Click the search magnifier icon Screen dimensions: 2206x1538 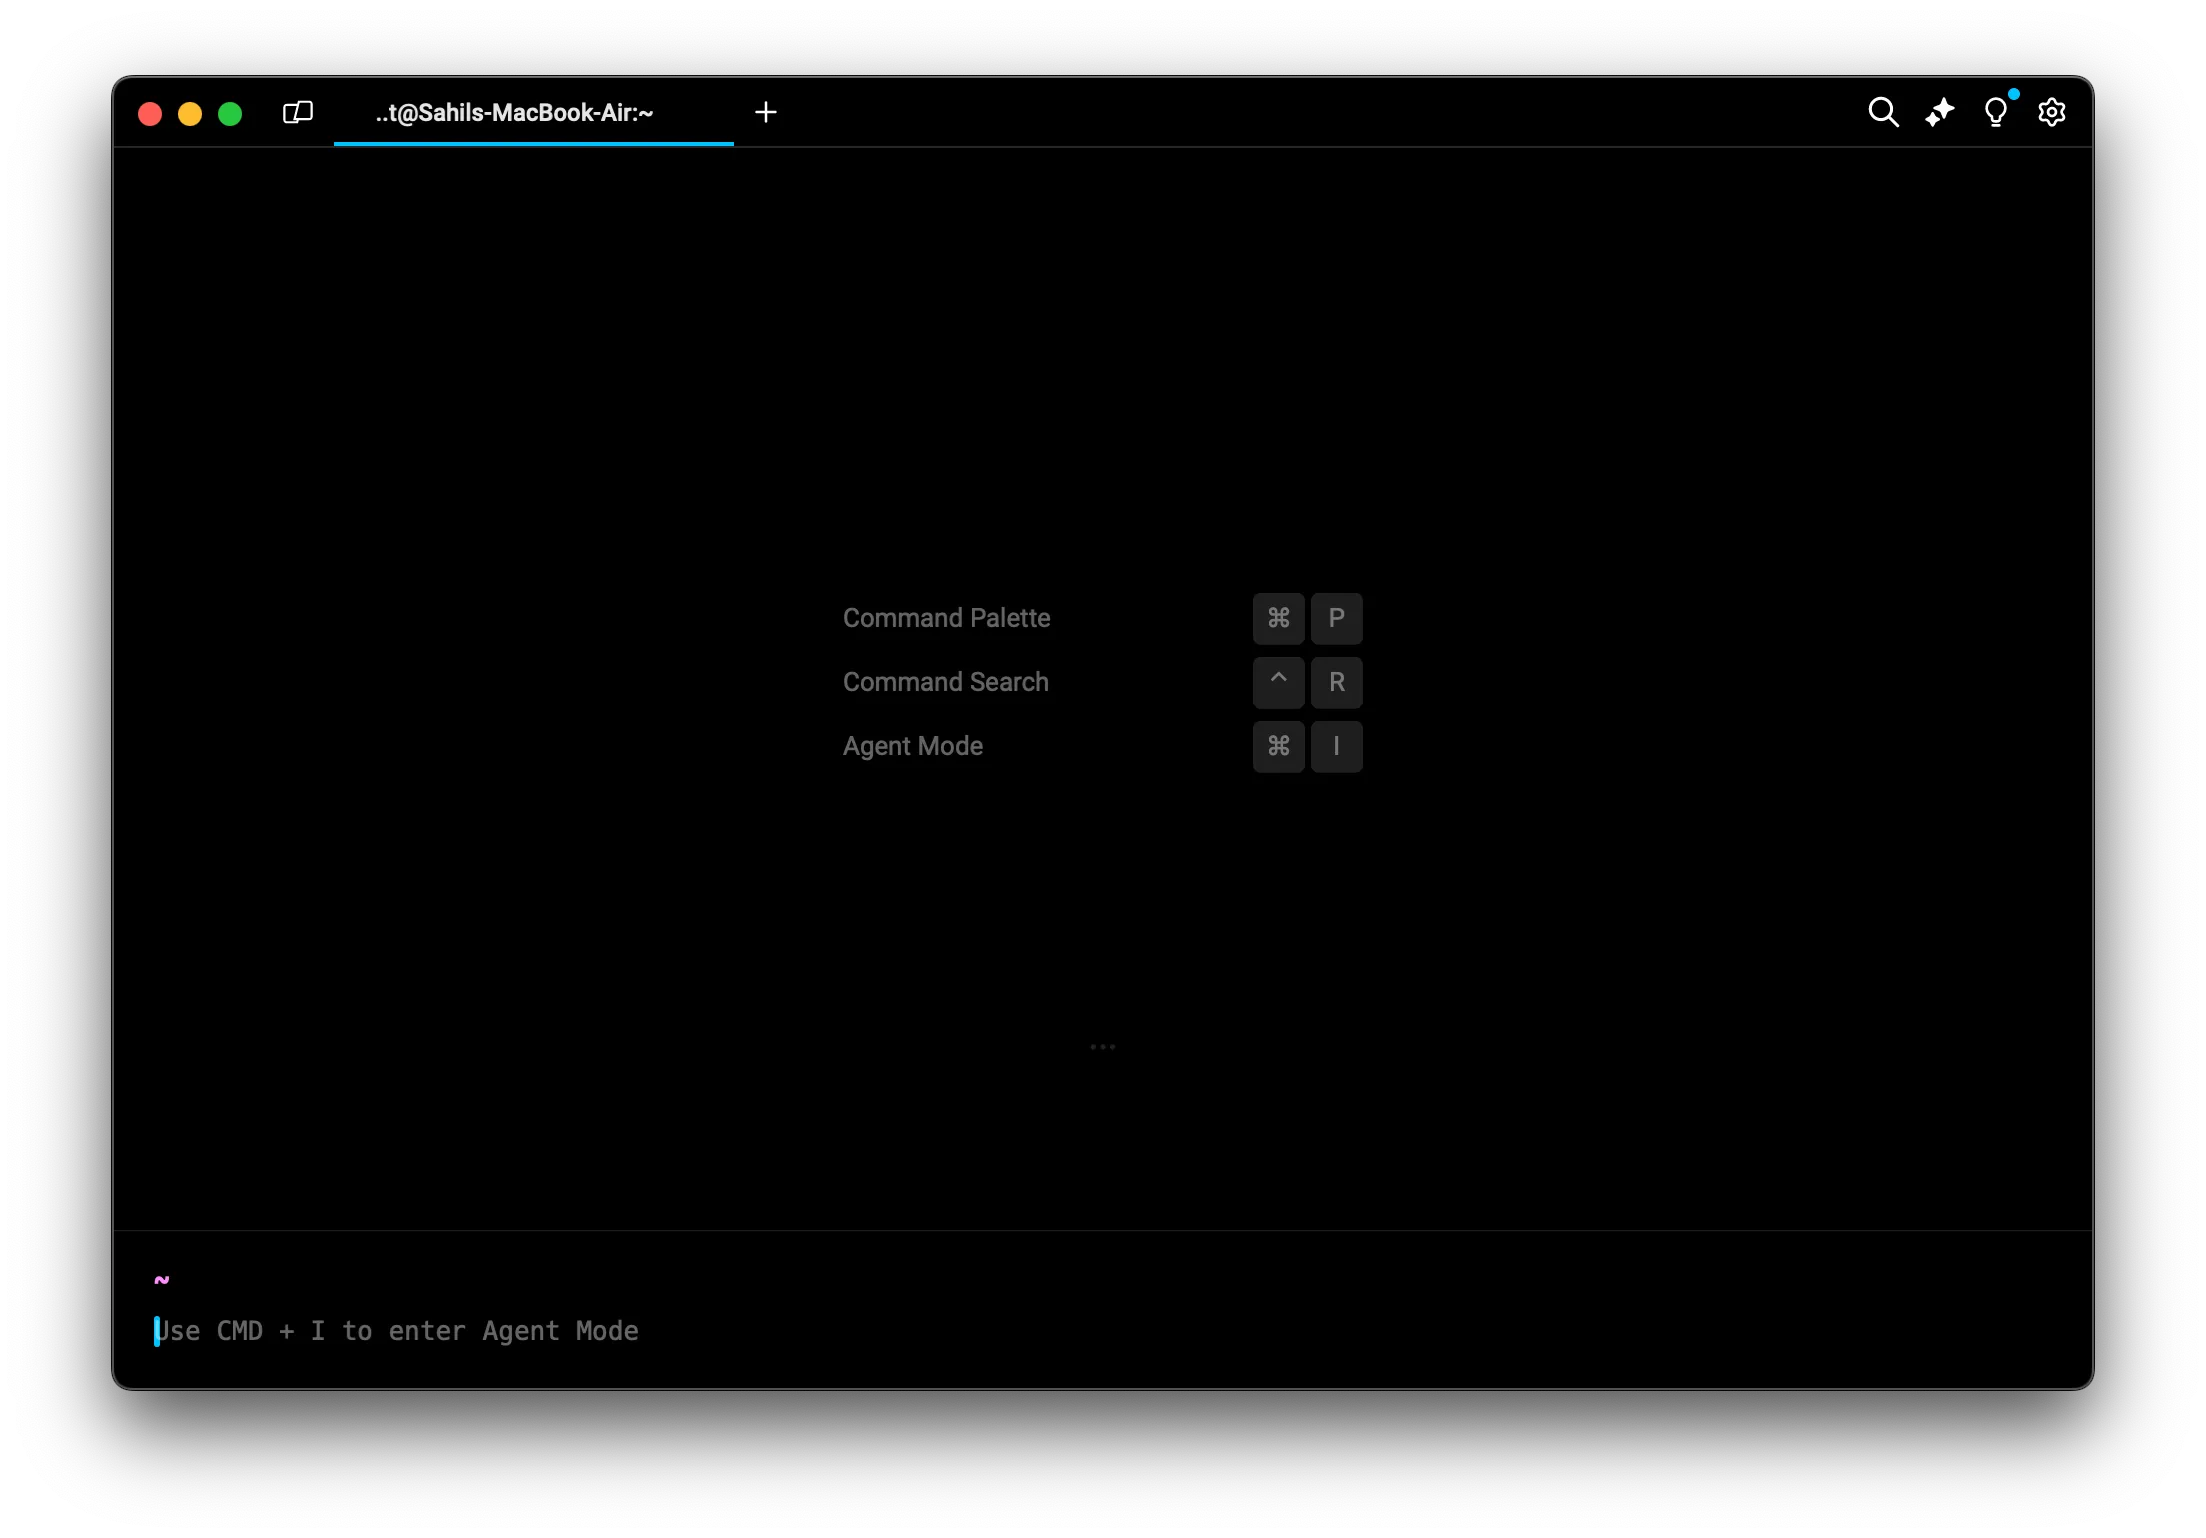click(1883, 112)
